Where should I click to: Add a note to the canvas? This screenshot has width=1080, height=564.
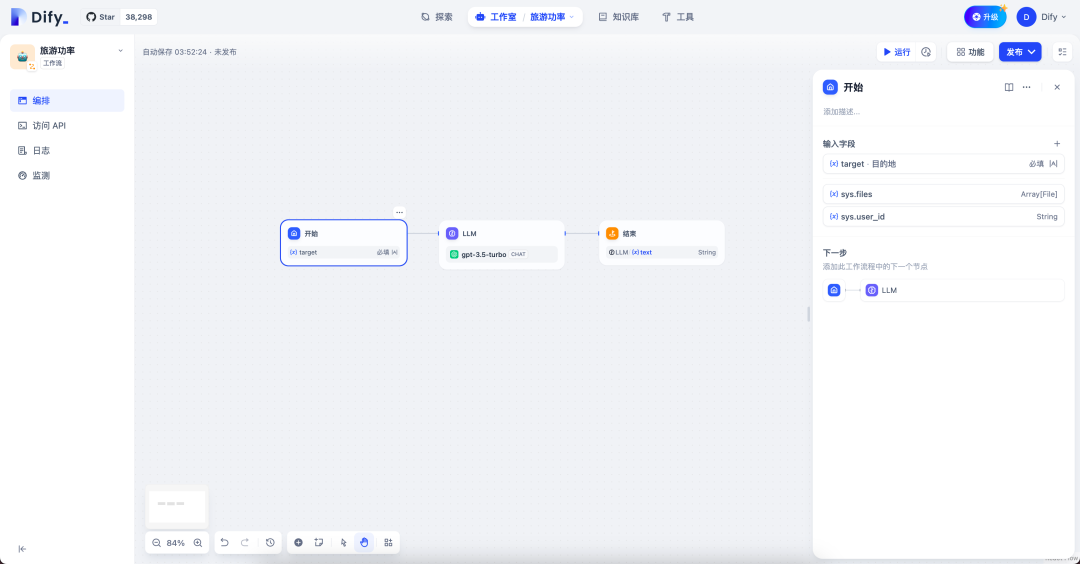pyautogui.click(x=319, y=543)
